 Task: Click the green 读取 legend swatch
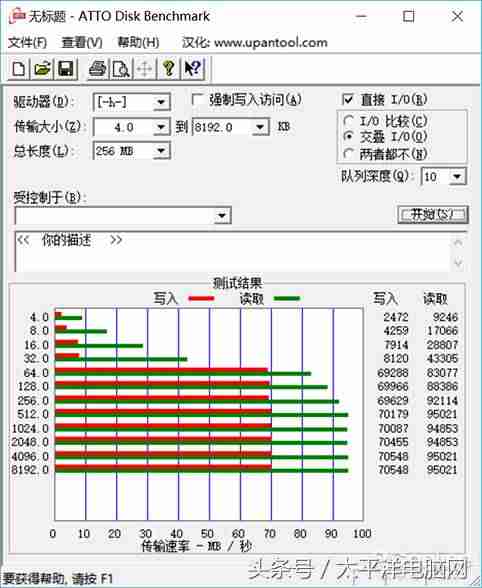[287, 299]
